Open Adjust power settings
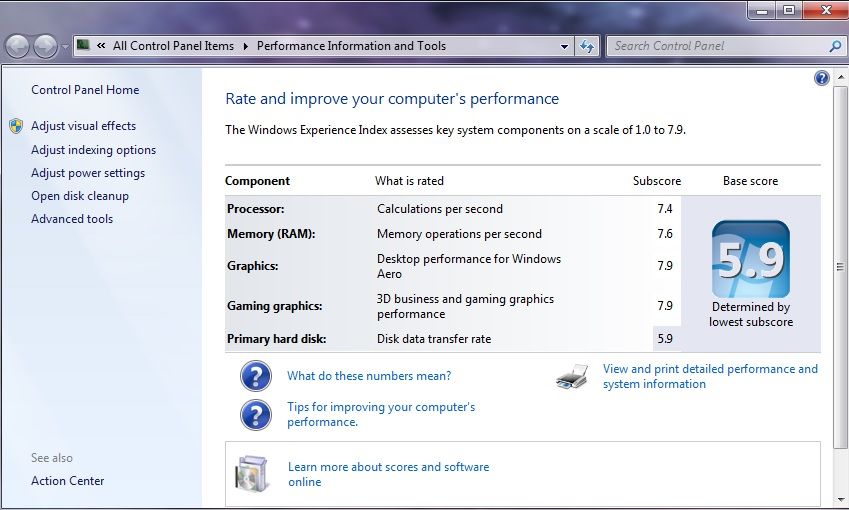849x510 pixels. (88, 173)
